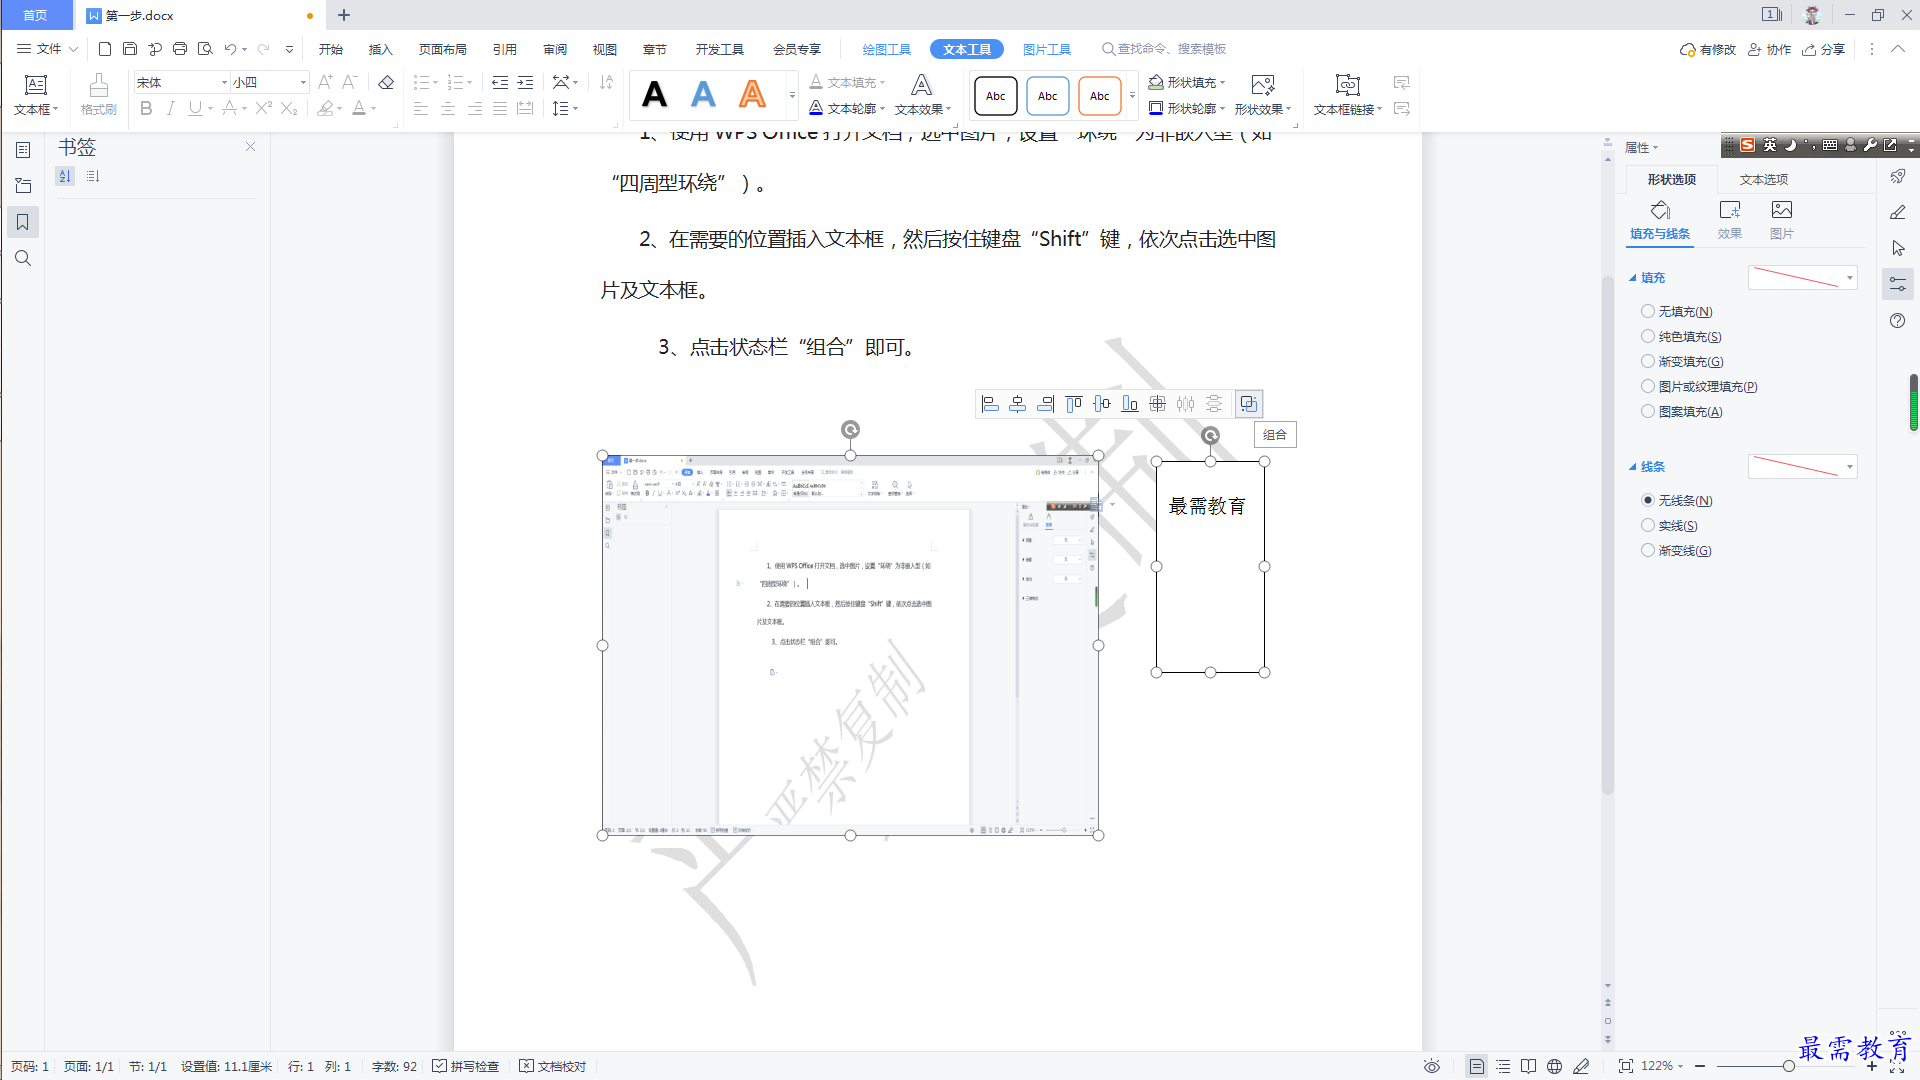1920x1080 pixels.
Task: Click the Document proofing (文档校对) button
Action: tap(553, 1066)
